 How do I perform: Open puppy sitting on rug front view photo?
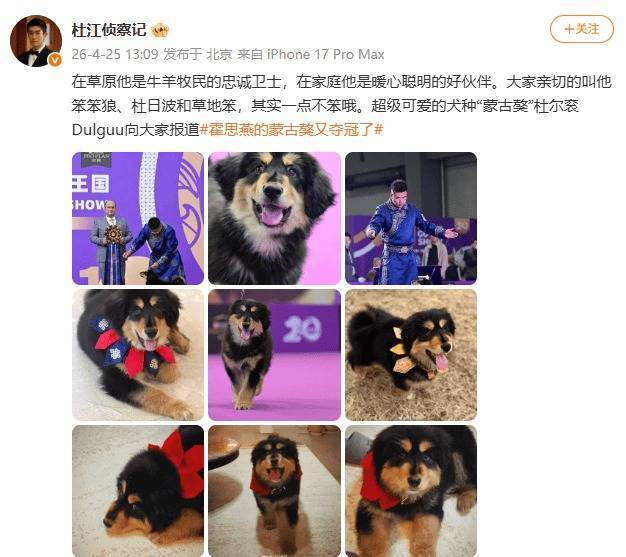[x=274, y=491]
